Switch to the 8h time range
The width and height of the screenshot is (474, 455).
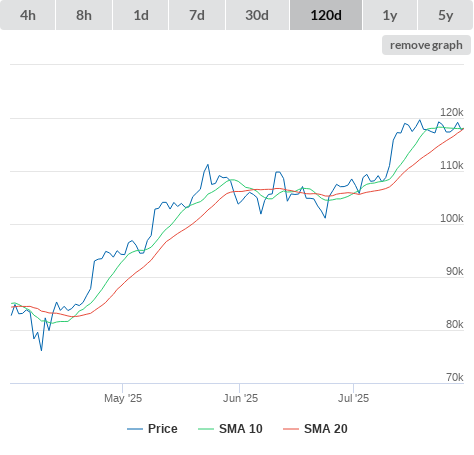coord(84,15)
